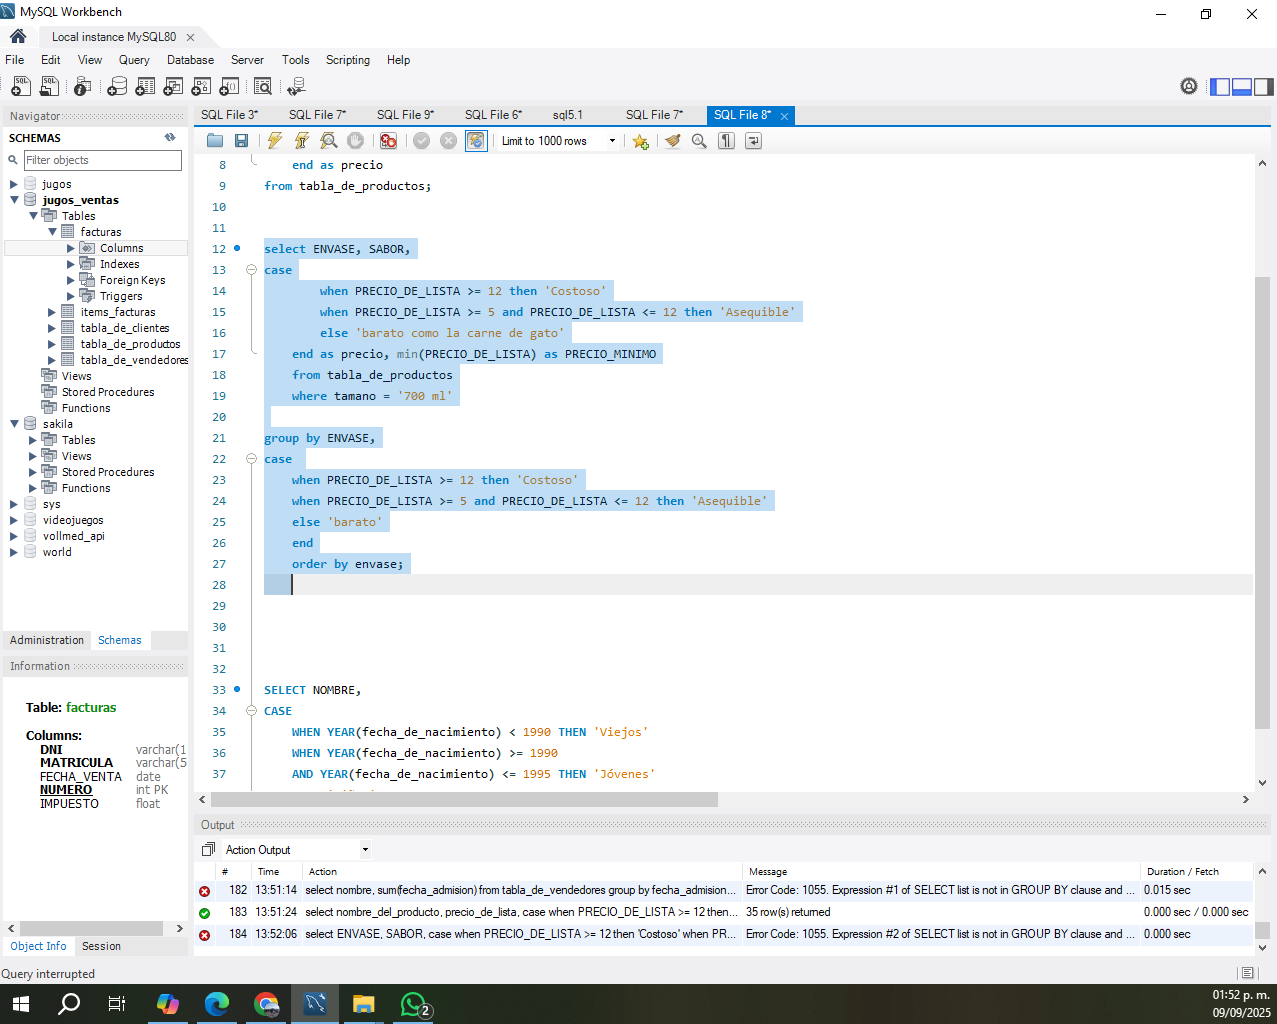1277x1024 pixels.
Task: Toggle word wrap button
Action: tap(753, 141)
